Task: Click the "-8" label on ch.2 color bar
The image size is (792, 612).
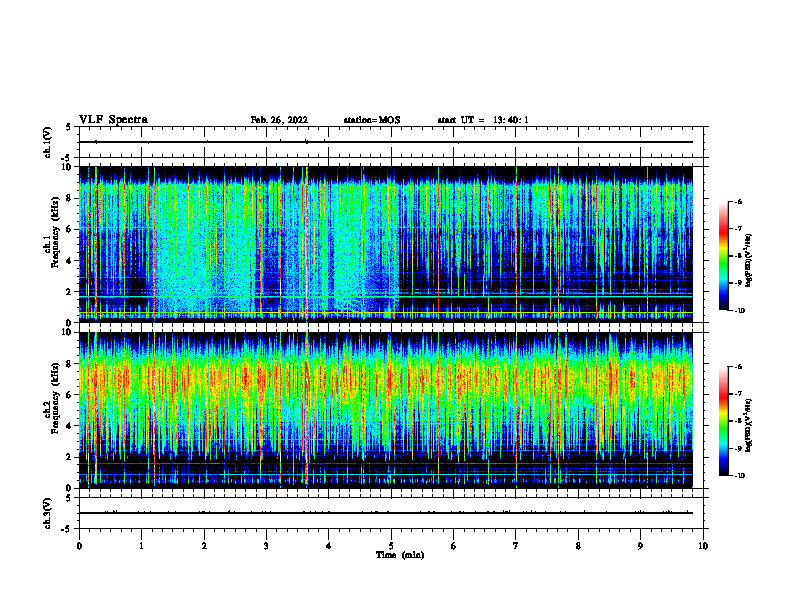Action: click(x=738, y=421)
